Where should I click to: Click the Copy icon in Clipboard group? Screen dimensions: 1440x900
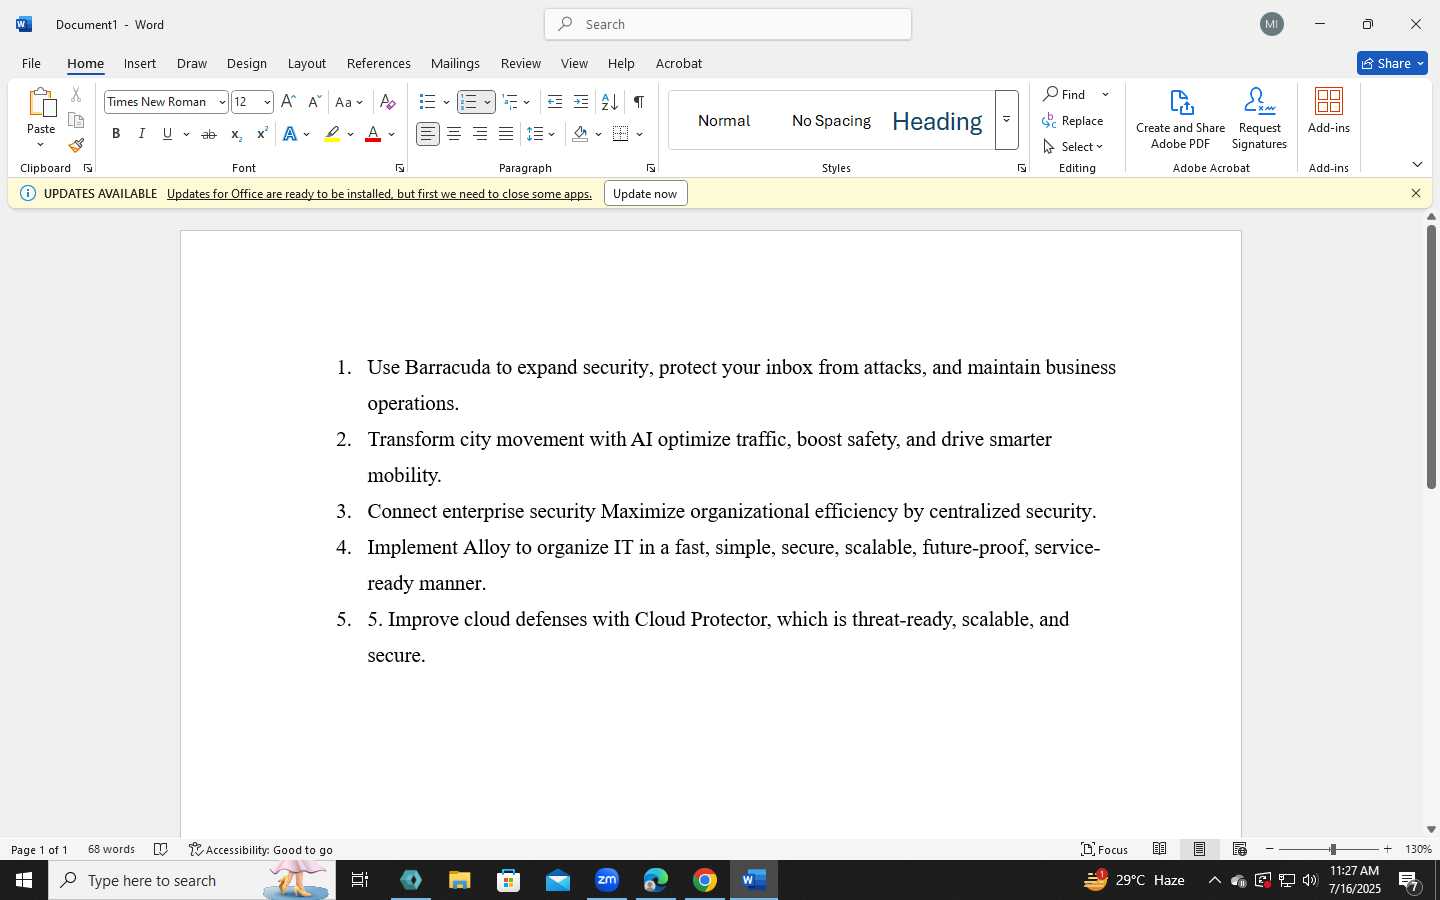[x=76, y=121]
